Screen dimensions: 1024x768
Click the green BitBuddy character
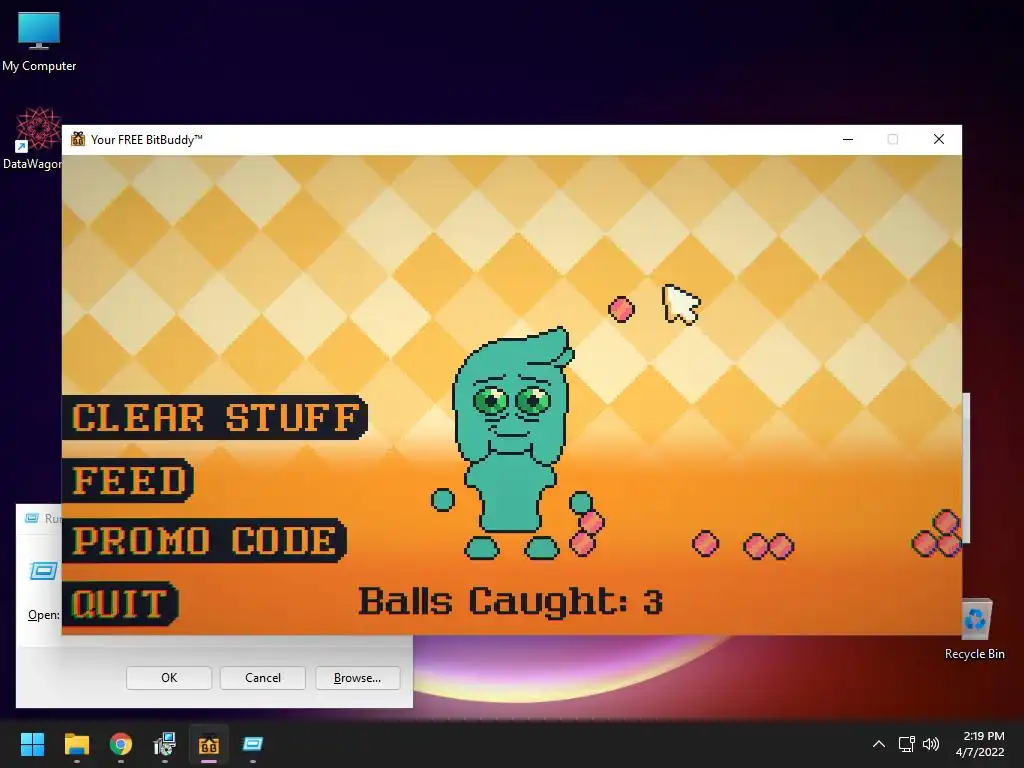513,444
